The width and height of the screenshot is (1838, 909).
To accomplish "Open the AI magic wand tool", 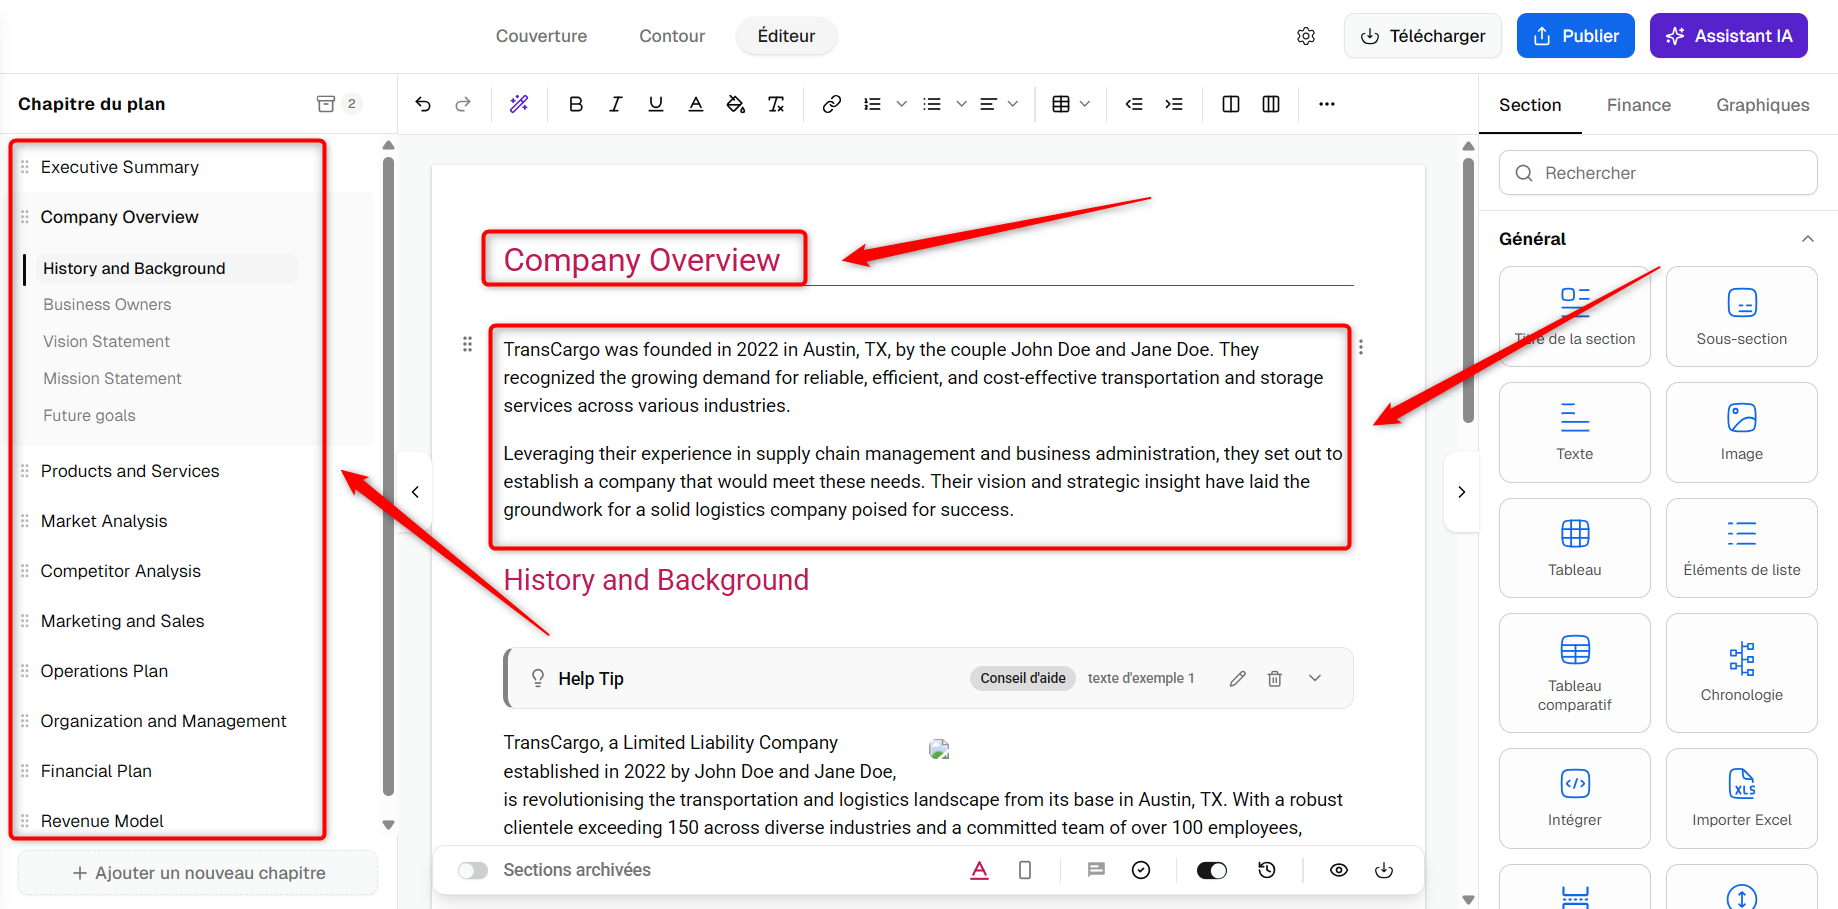I will (519, 104).
